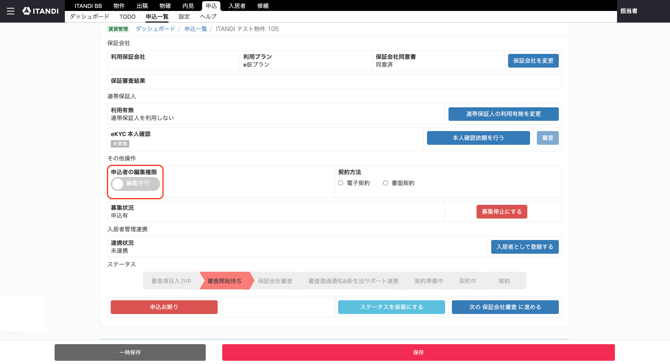670x364 pixels.
Task: Click the 担当者 label in header
Action: point(629,11)
